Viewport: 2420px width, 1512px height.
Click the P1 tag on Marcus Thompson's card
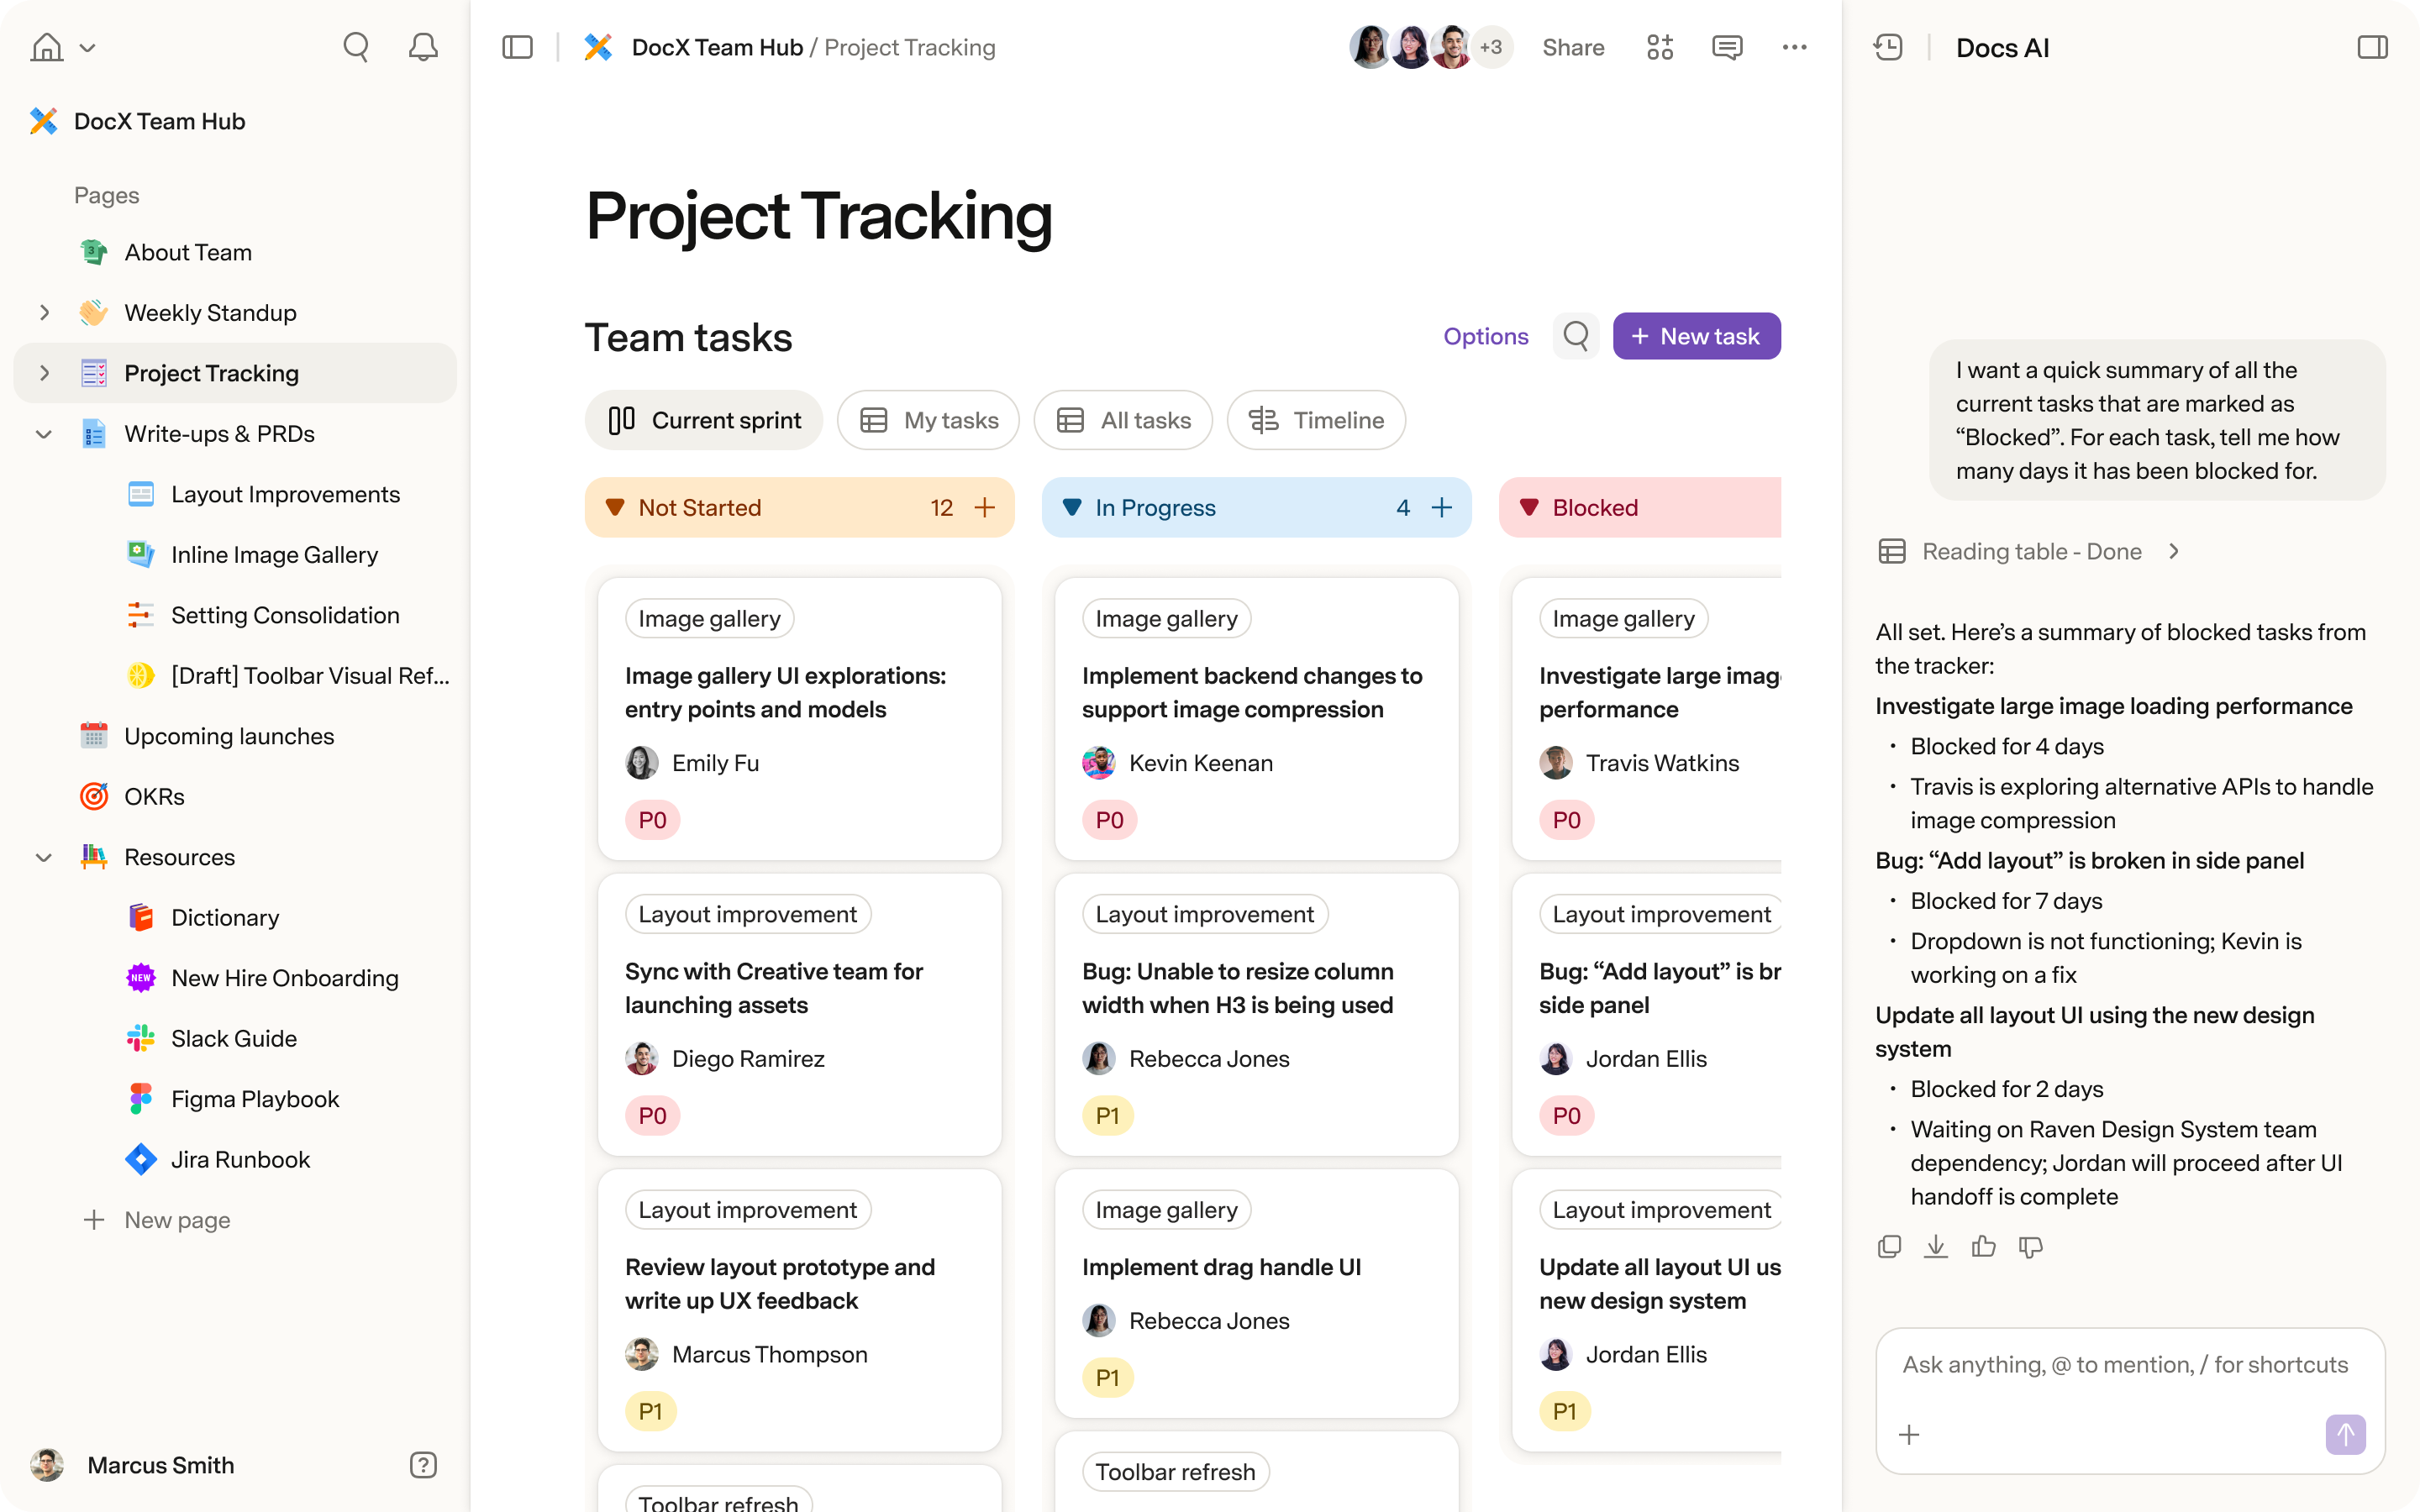coord(650,1411)
